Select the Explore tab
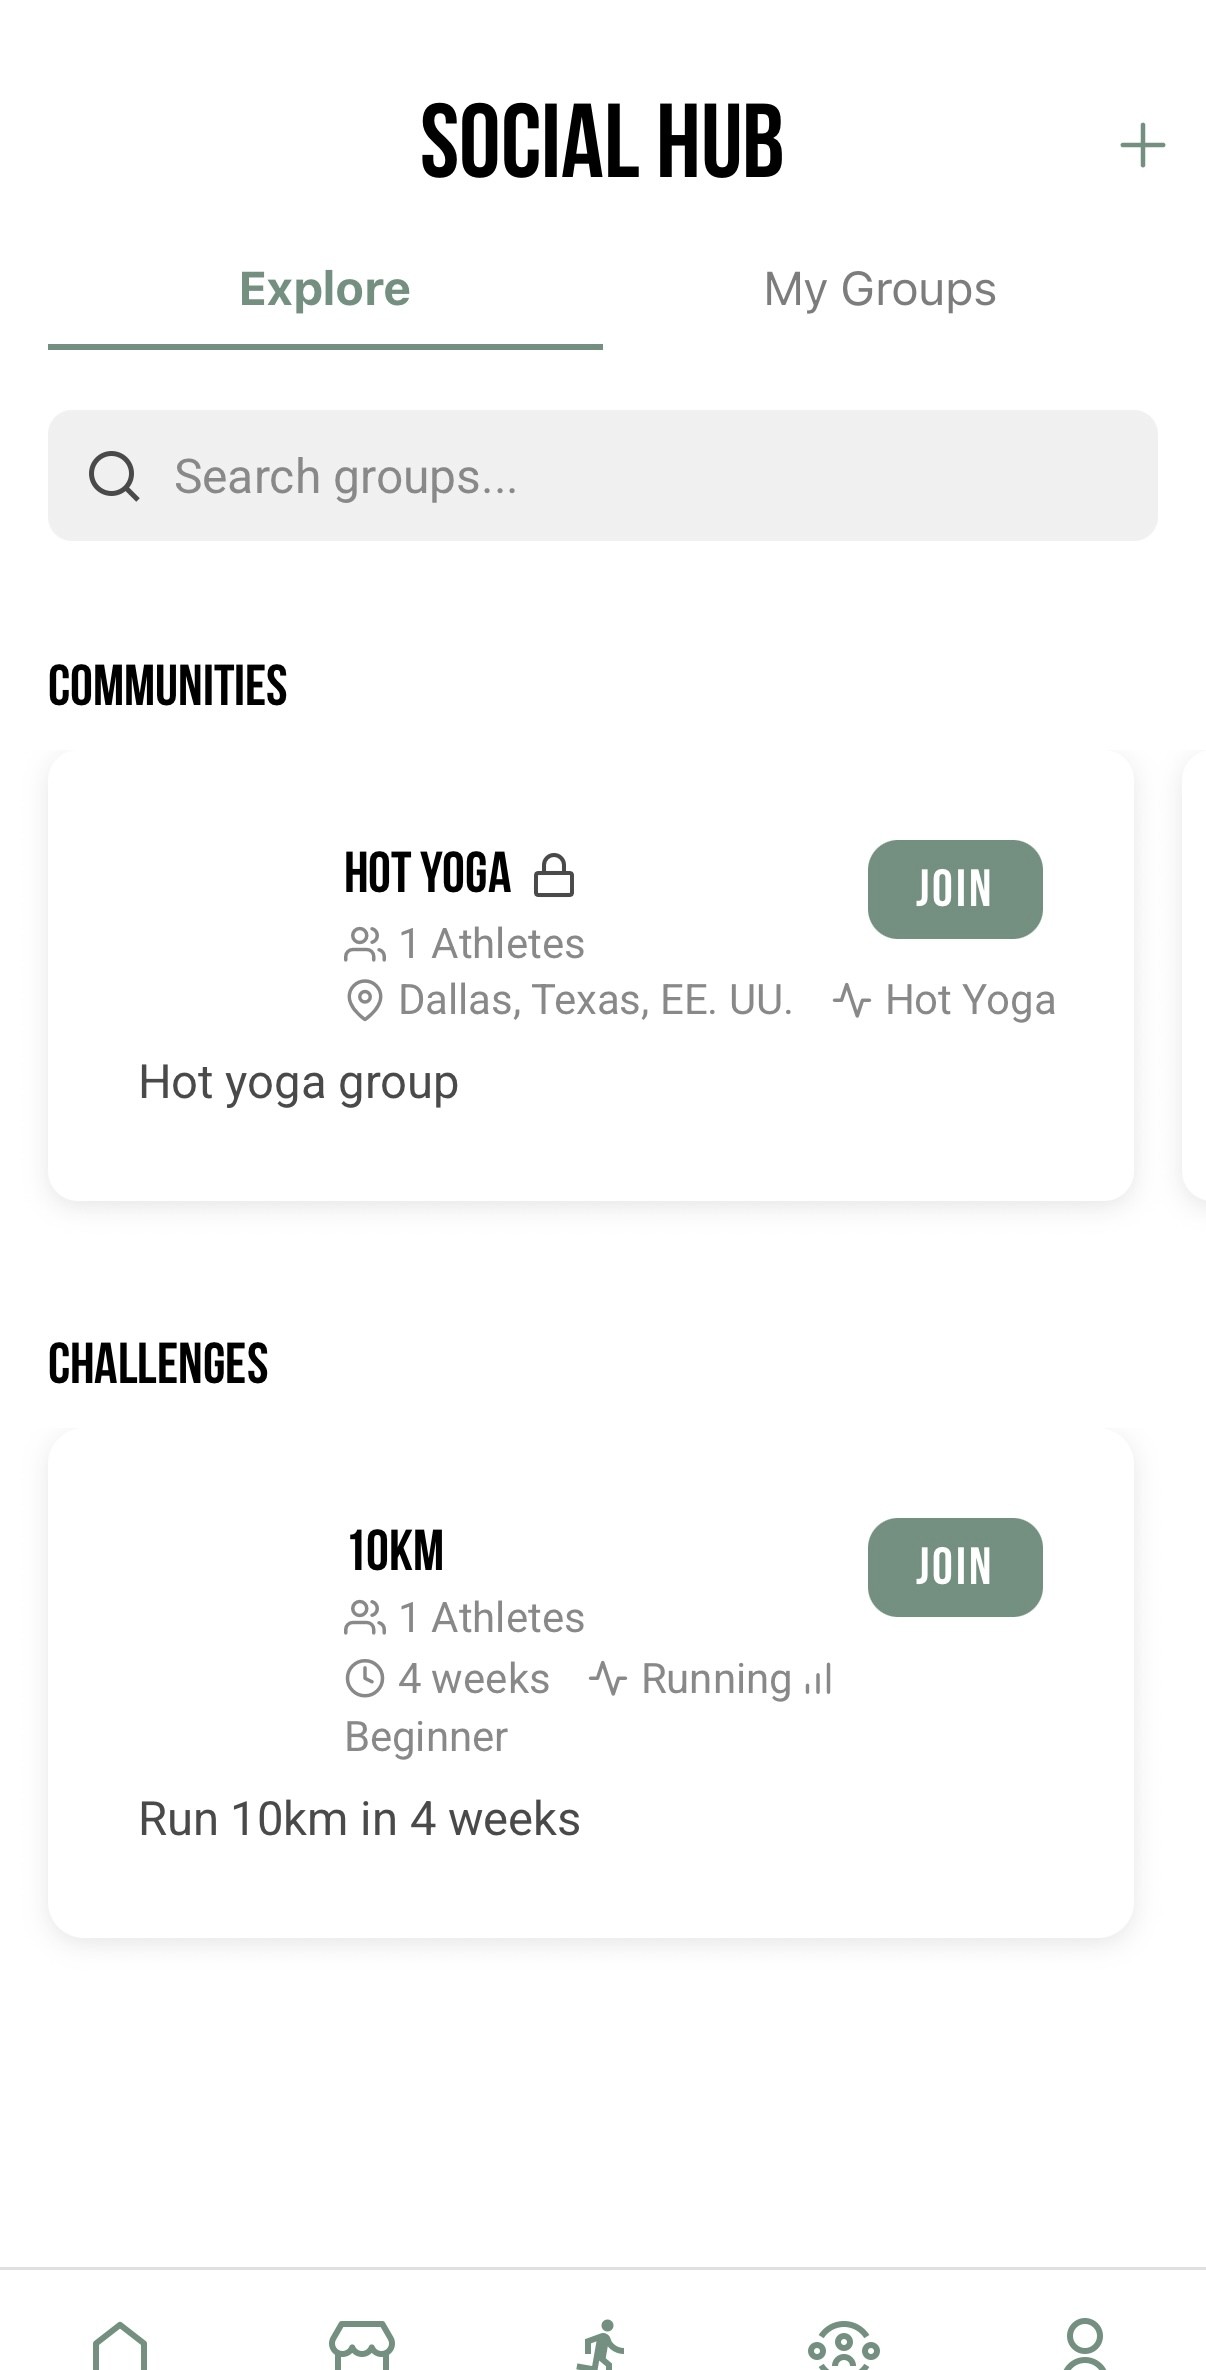The height and width of the screenshot is (2370, 1206). coord(324,289)
